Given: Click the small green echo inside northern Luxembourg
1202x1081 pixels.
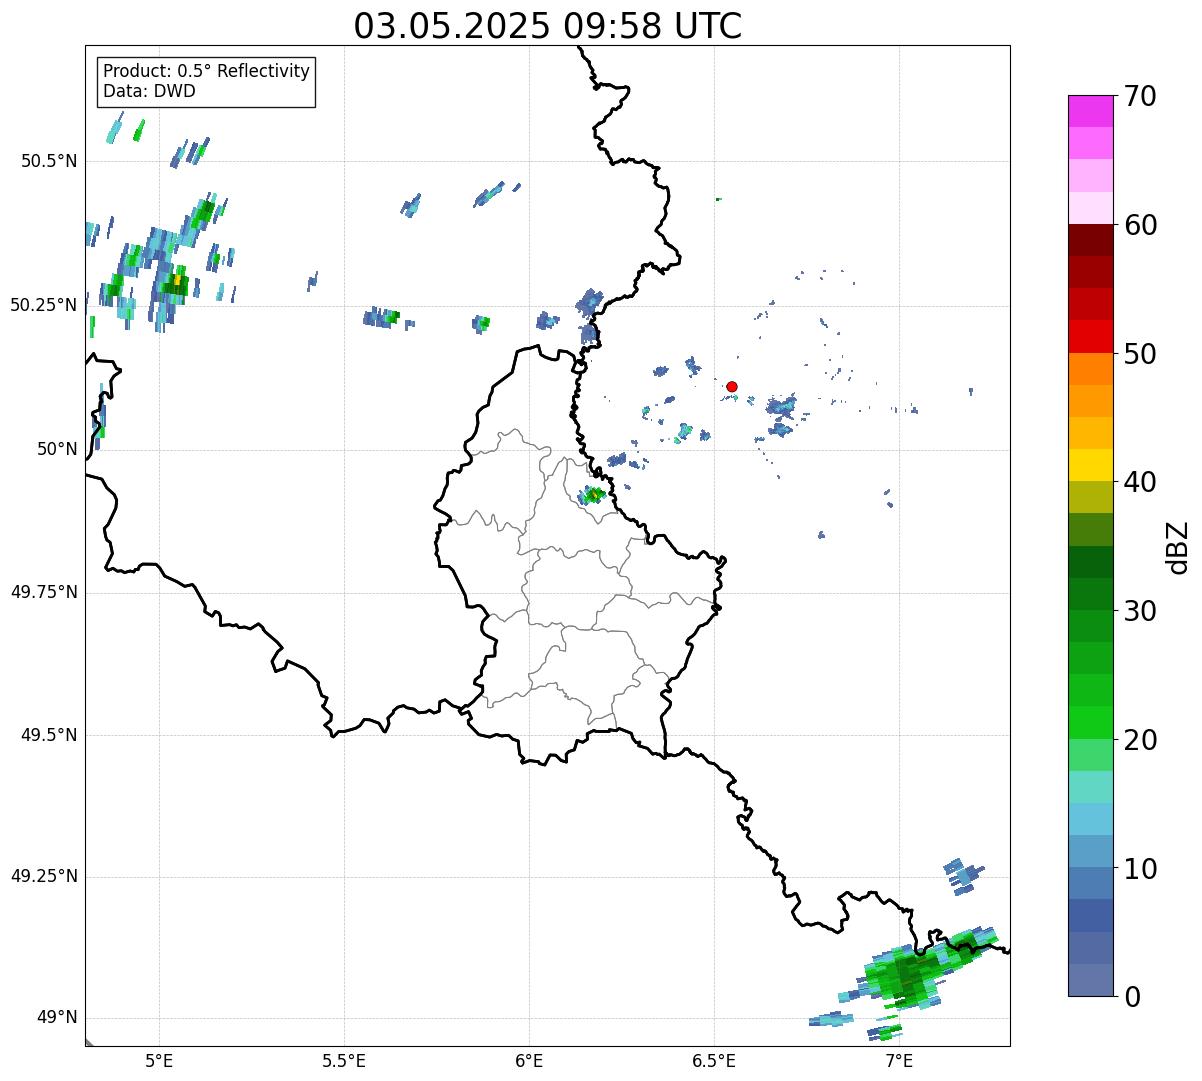Looking at the screenshot, I should (594, 494).
